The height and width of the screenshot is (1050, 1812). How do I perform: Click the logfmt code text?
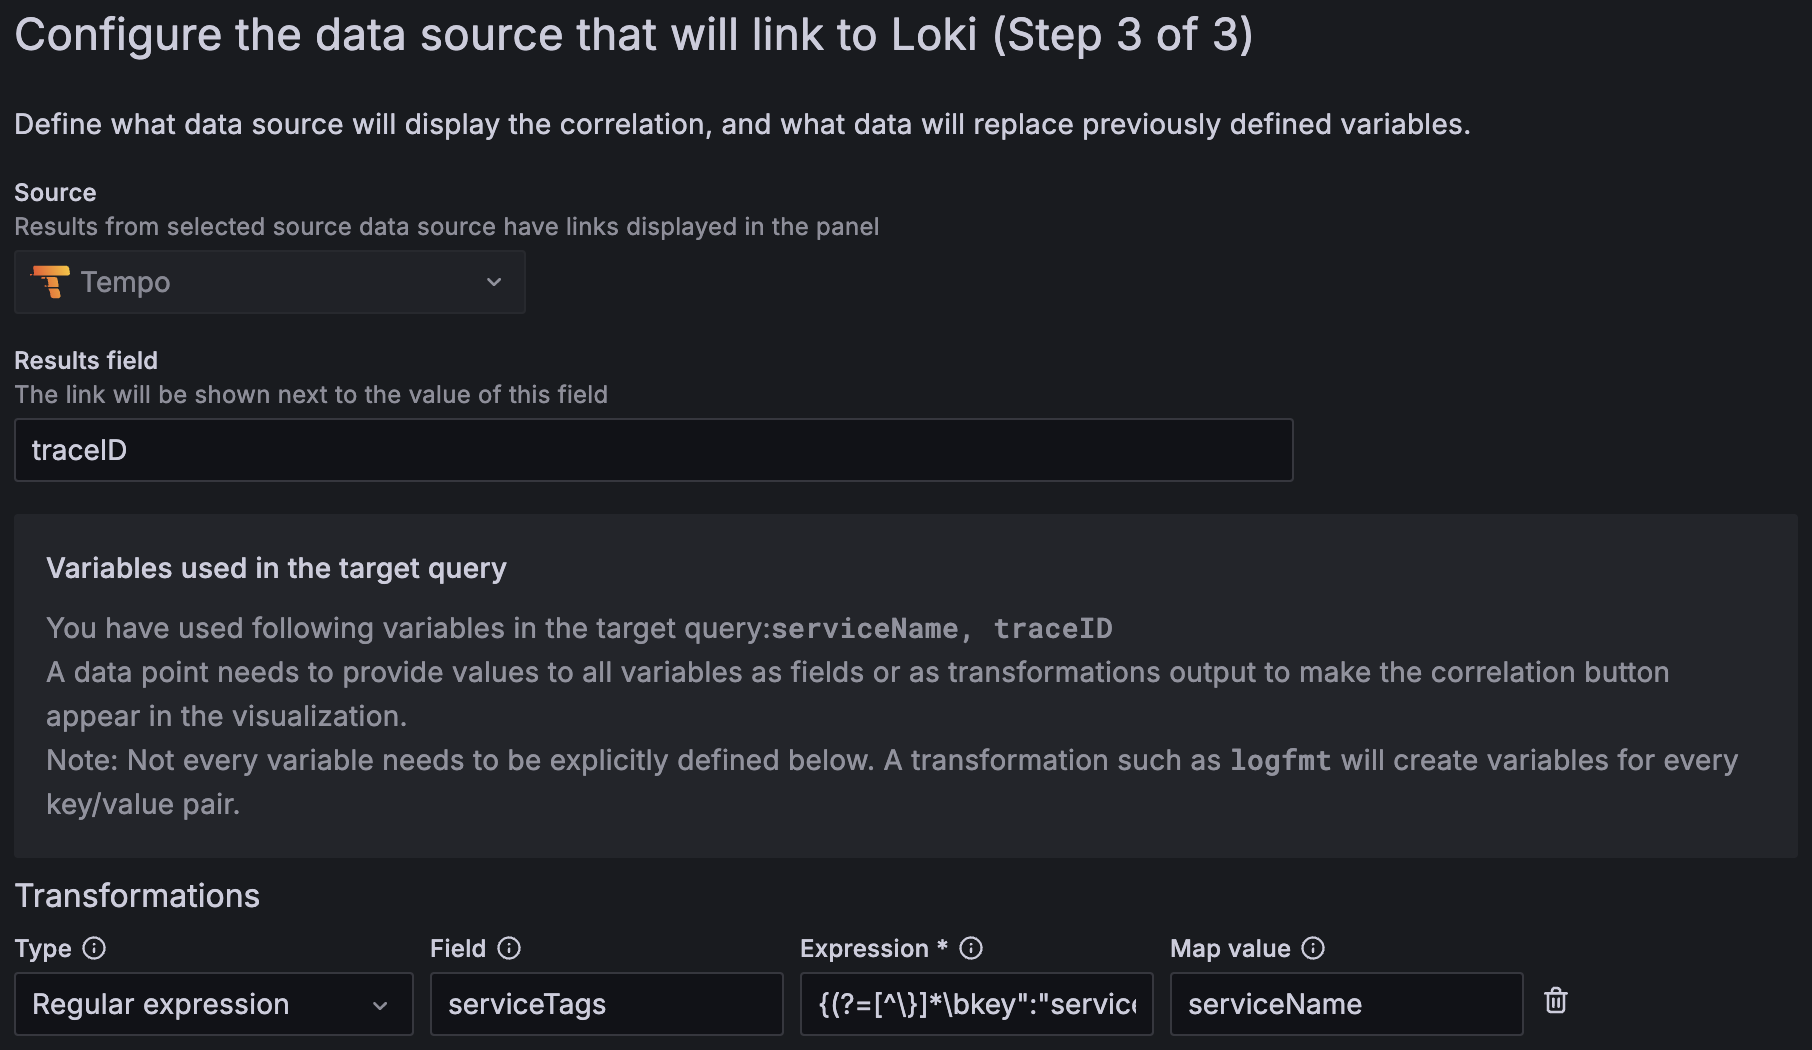[x=1280, y=761]
